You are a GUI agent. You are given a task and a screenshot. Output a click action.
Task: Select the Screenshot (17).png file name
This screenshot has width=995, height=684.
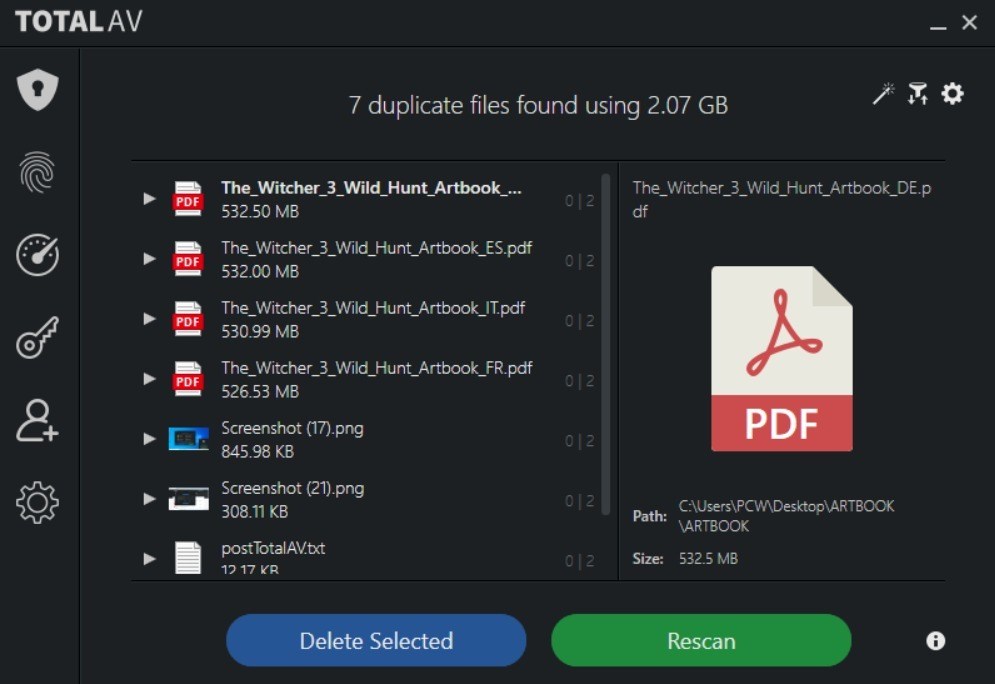click(x=293, y=429)
